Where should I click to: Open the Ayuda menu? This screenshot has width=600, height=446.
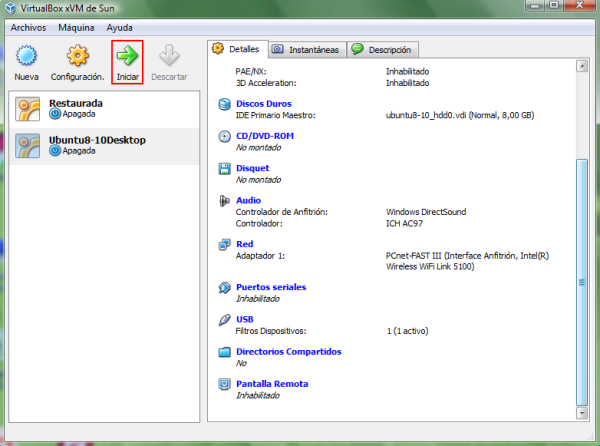pyautogui.click(x=119, y=28)
